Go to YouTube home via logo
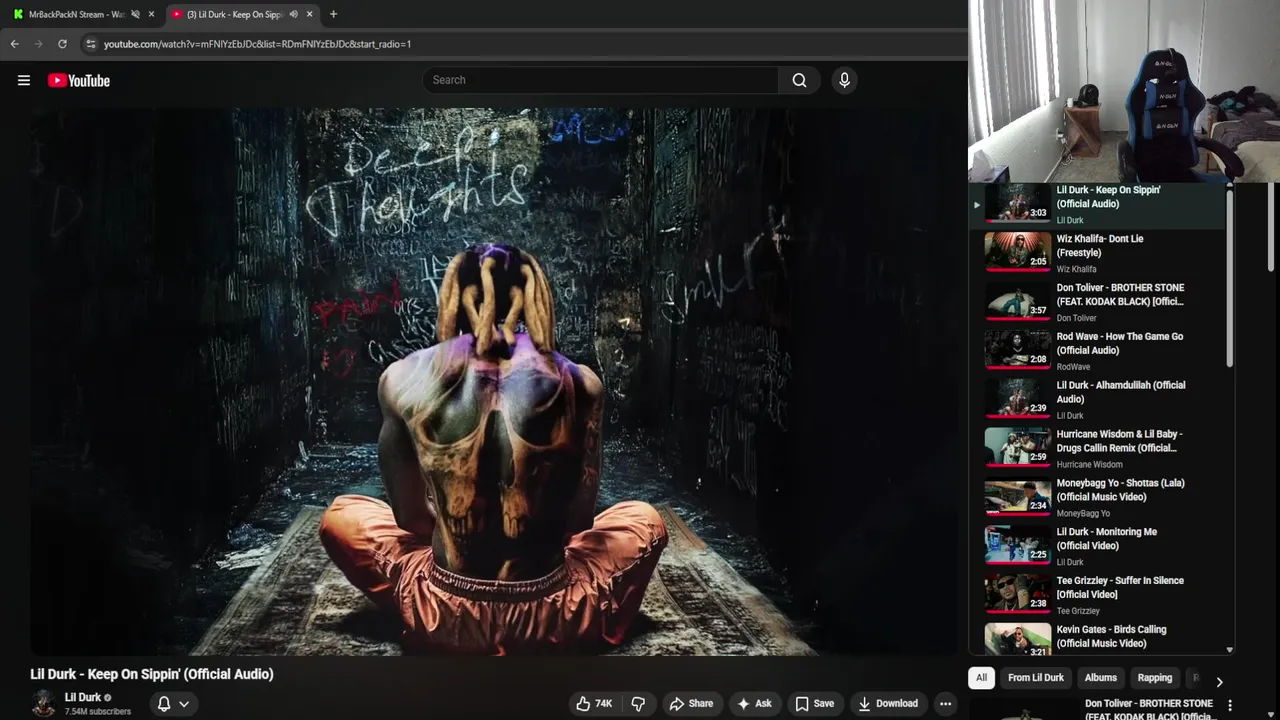This screenshot has height=720, width=1280. (79, 80)
